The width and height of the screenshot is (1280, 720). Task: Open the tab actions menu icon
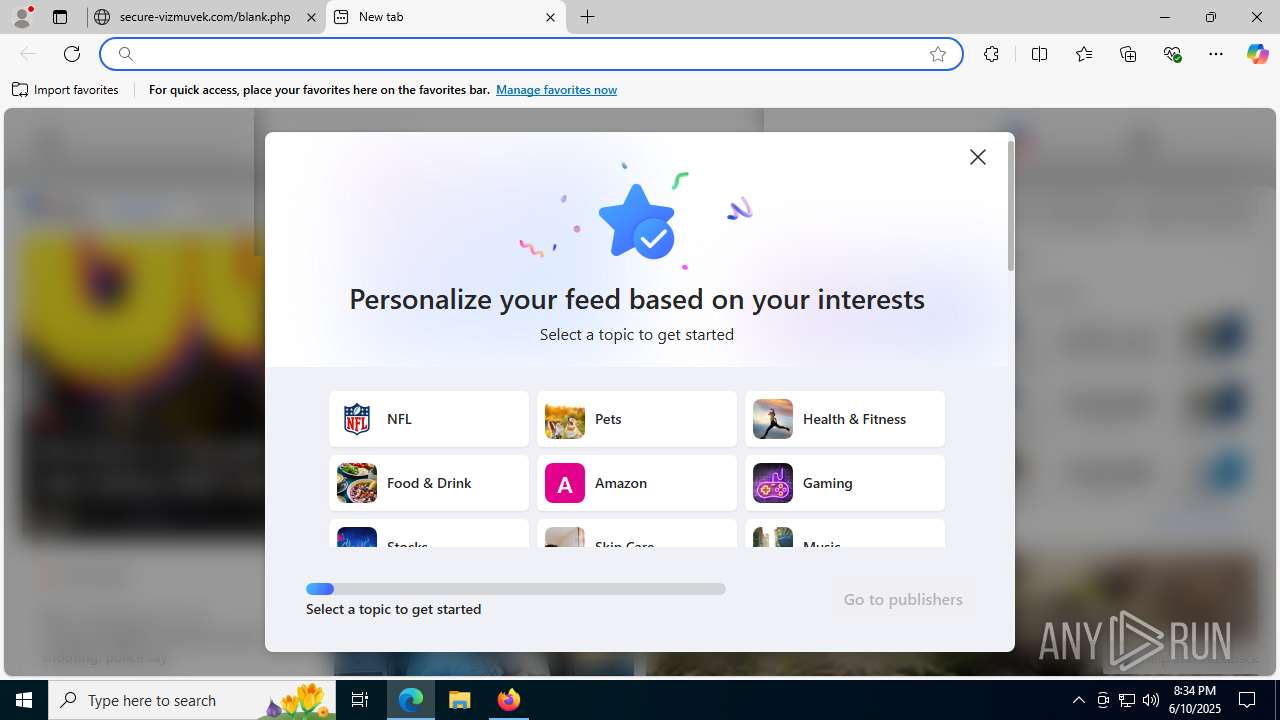pos(60,17)
